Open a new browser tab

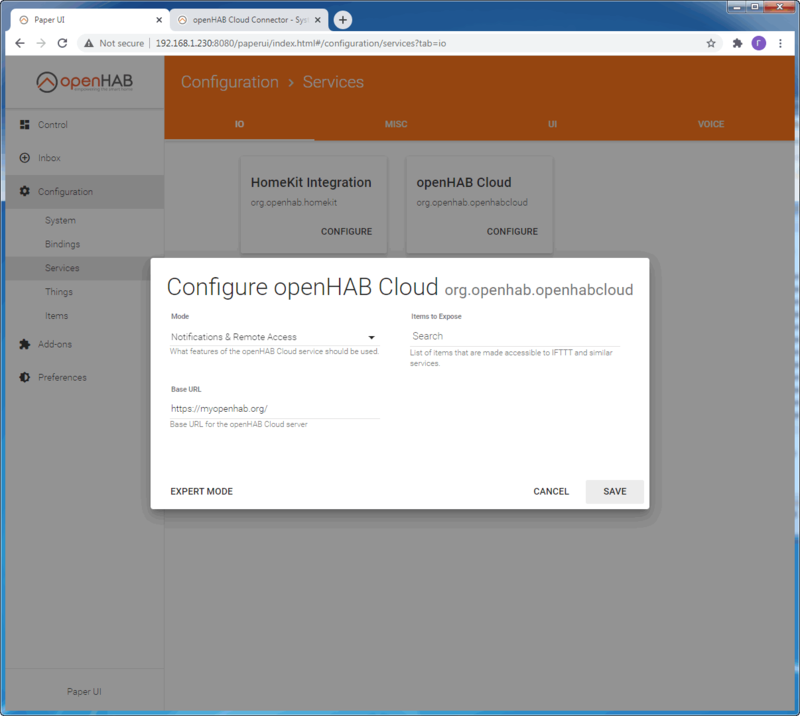[x=343, y=20]
